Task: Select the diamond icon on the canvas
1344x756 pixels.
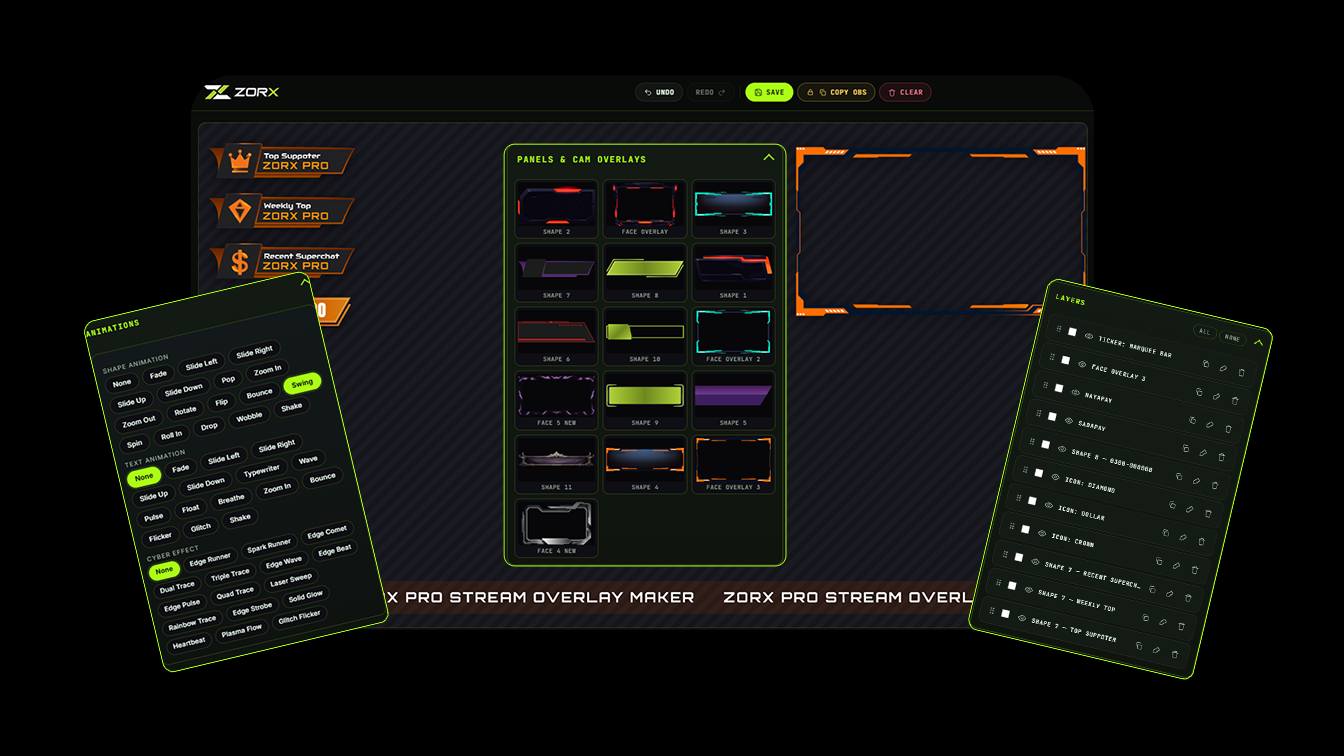Action: pyautogui.click(x=239, y=210)
